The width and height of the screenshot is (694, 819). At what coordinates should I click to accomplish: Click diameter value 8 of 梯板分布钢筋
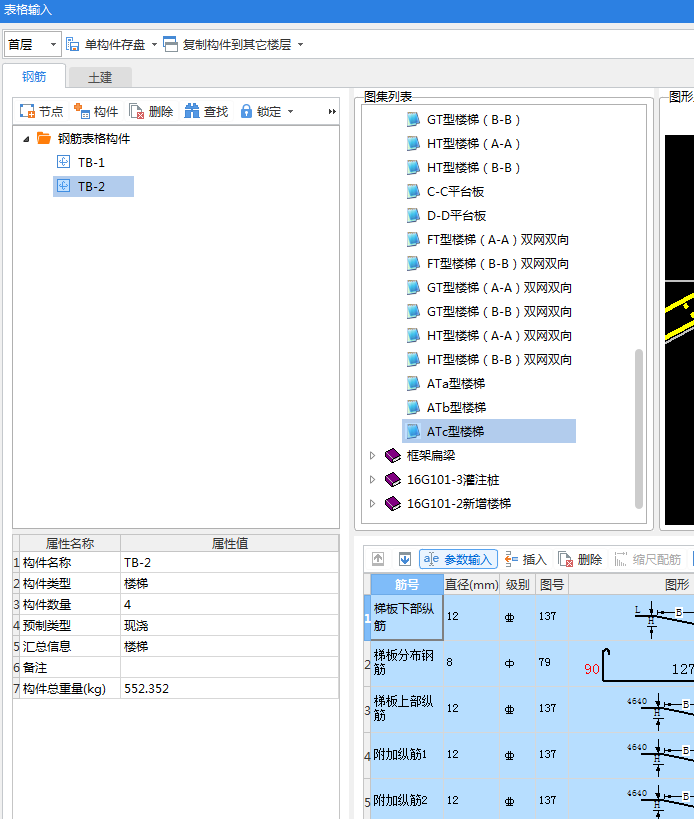click(472, 663)
